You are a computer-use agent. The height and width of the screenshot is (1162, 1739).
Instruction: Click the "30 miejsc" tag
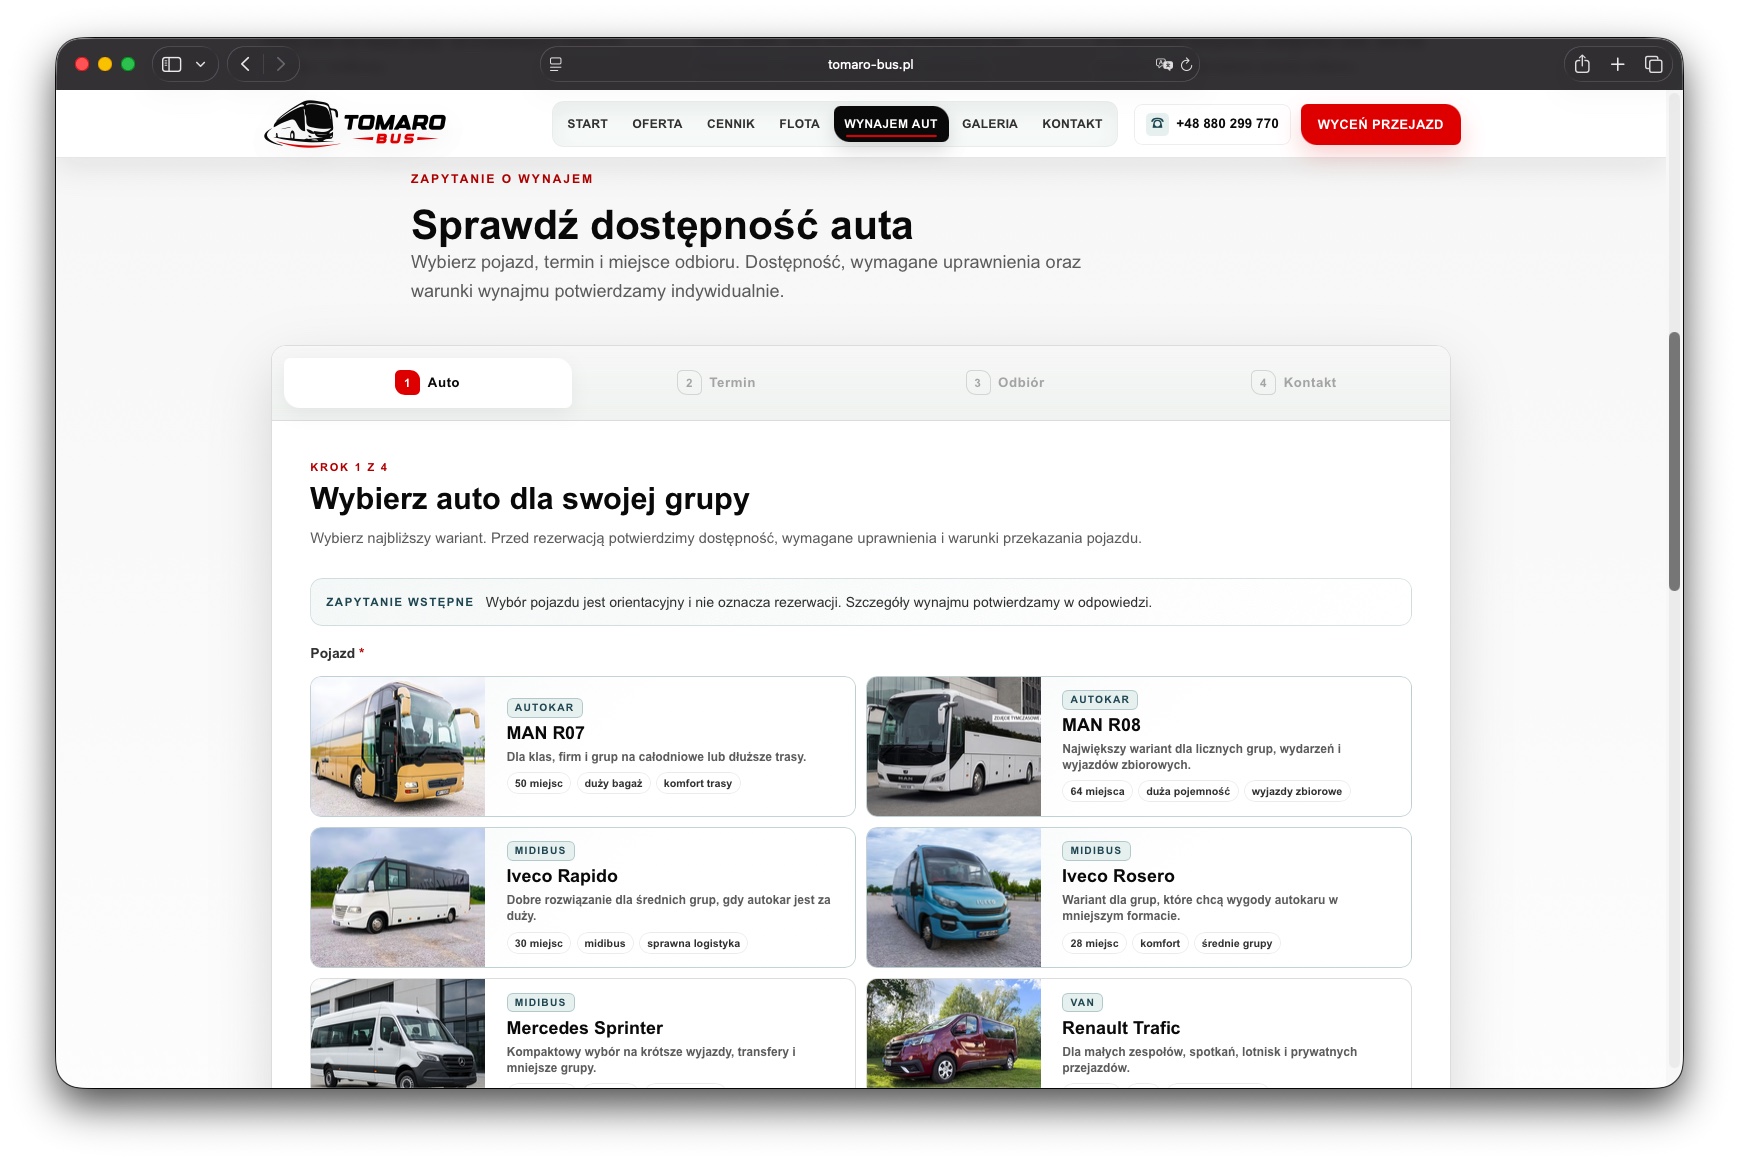coord(539,944)
